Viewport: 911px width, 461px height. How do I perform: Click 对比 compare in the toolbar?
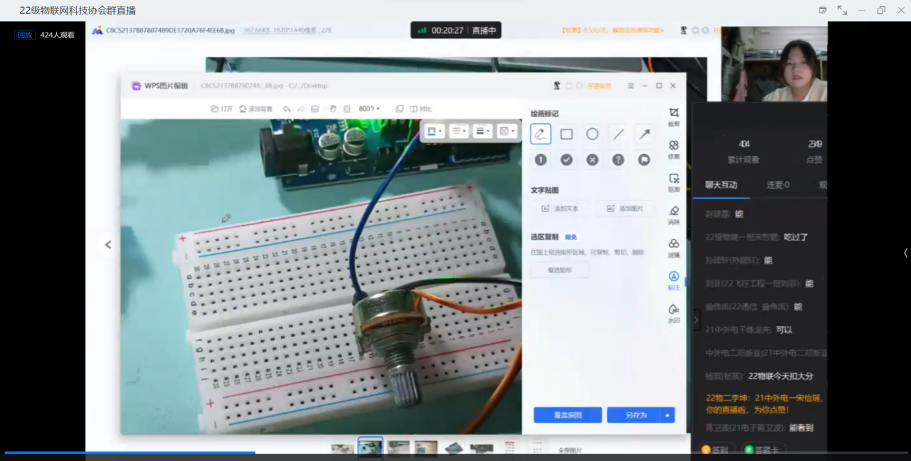421,109
